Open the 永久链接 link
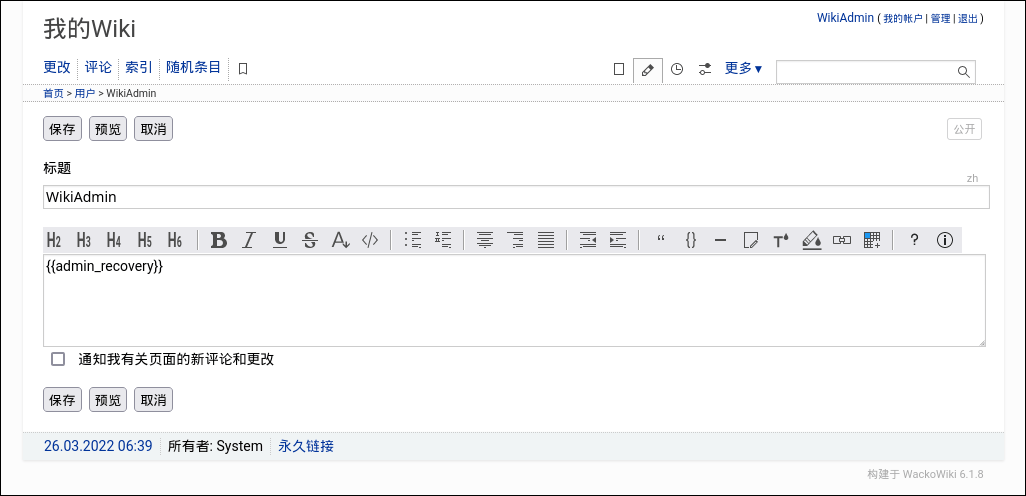Image resolution: width=1026 pixels, height=496 pixels. click(306, 446)
